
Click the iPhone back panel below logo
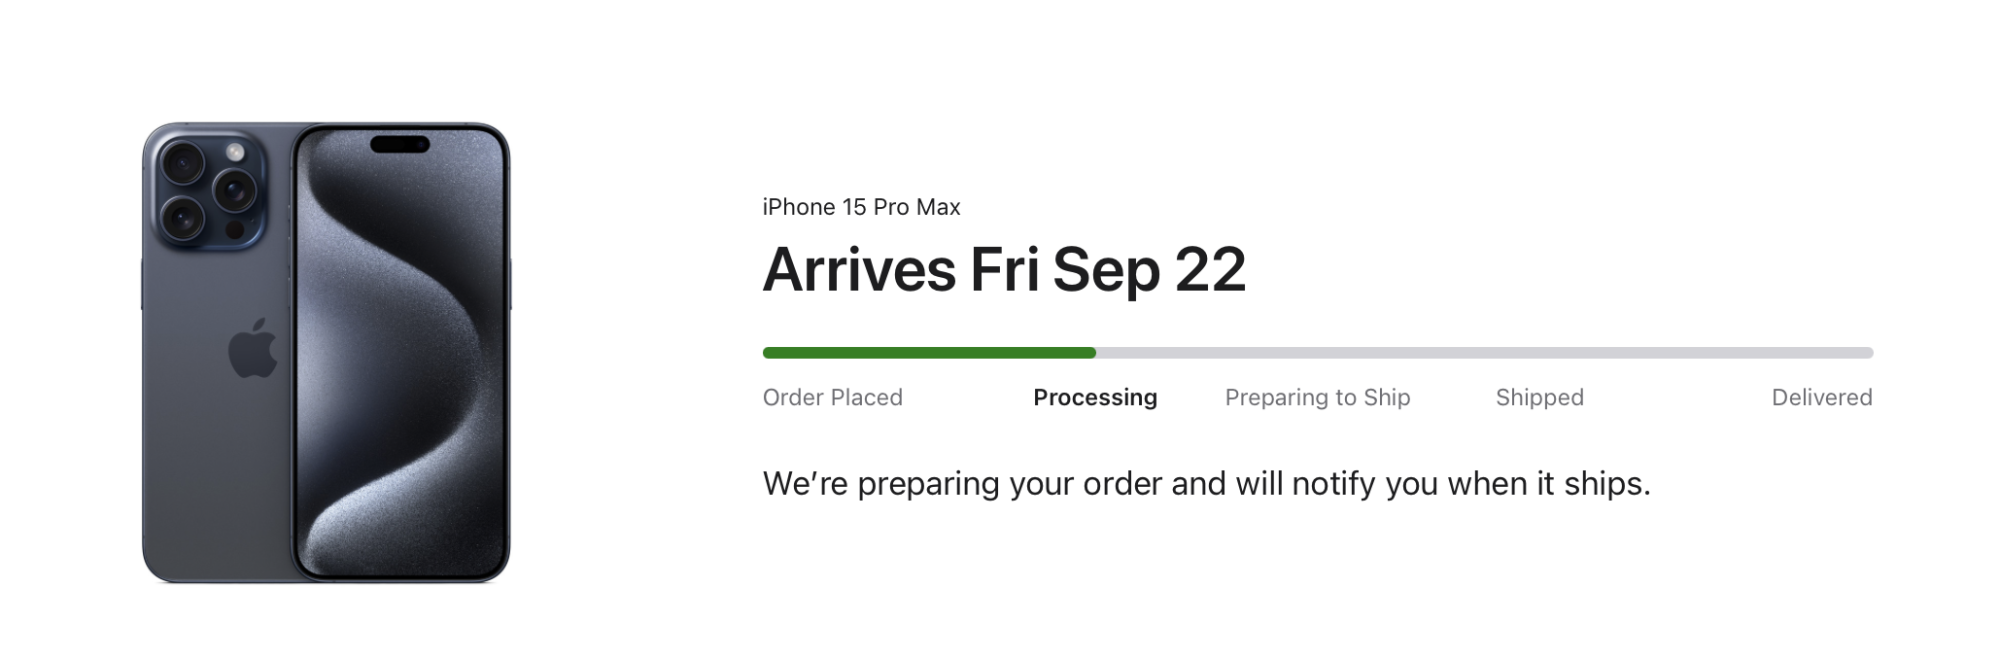215,480
